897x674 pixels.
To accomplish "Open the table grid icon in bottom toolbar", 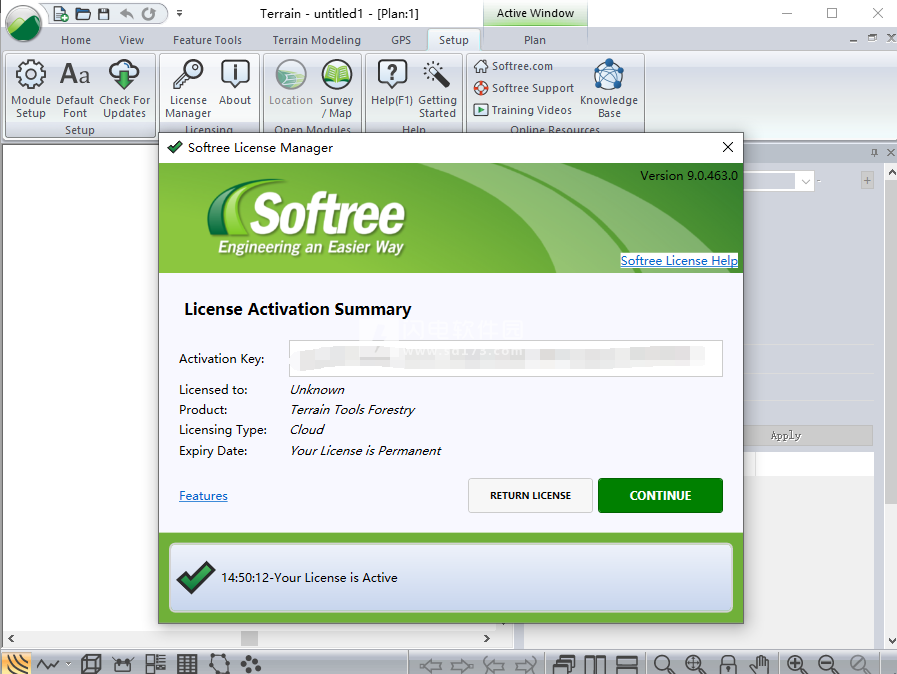I will click(186, 664).
